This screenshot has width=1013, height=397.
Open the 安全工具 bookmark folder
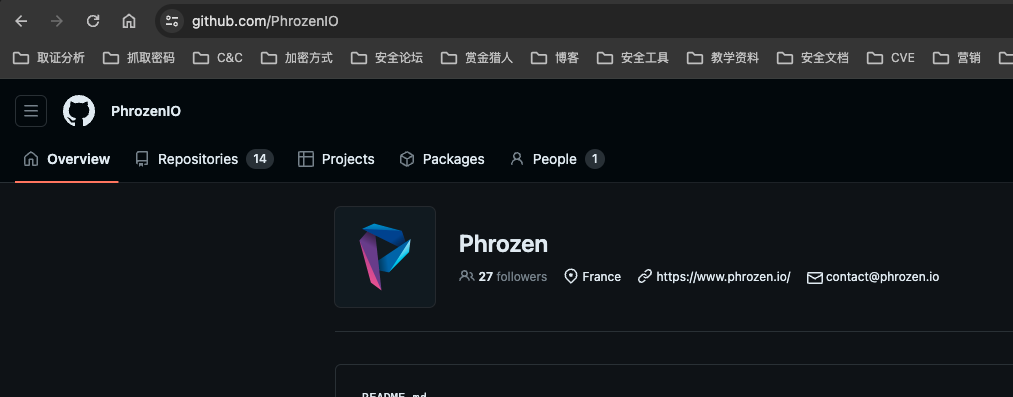(633, 58)
